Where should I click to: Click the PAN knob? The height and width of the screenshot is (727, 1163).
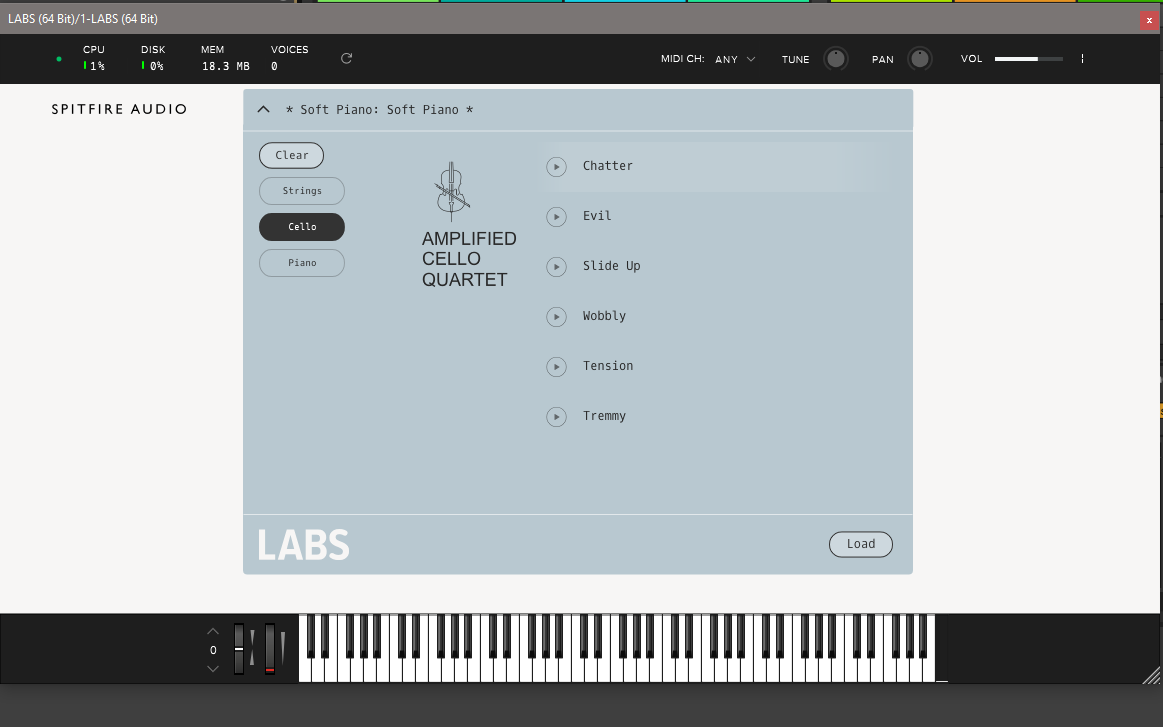point(920,59)
